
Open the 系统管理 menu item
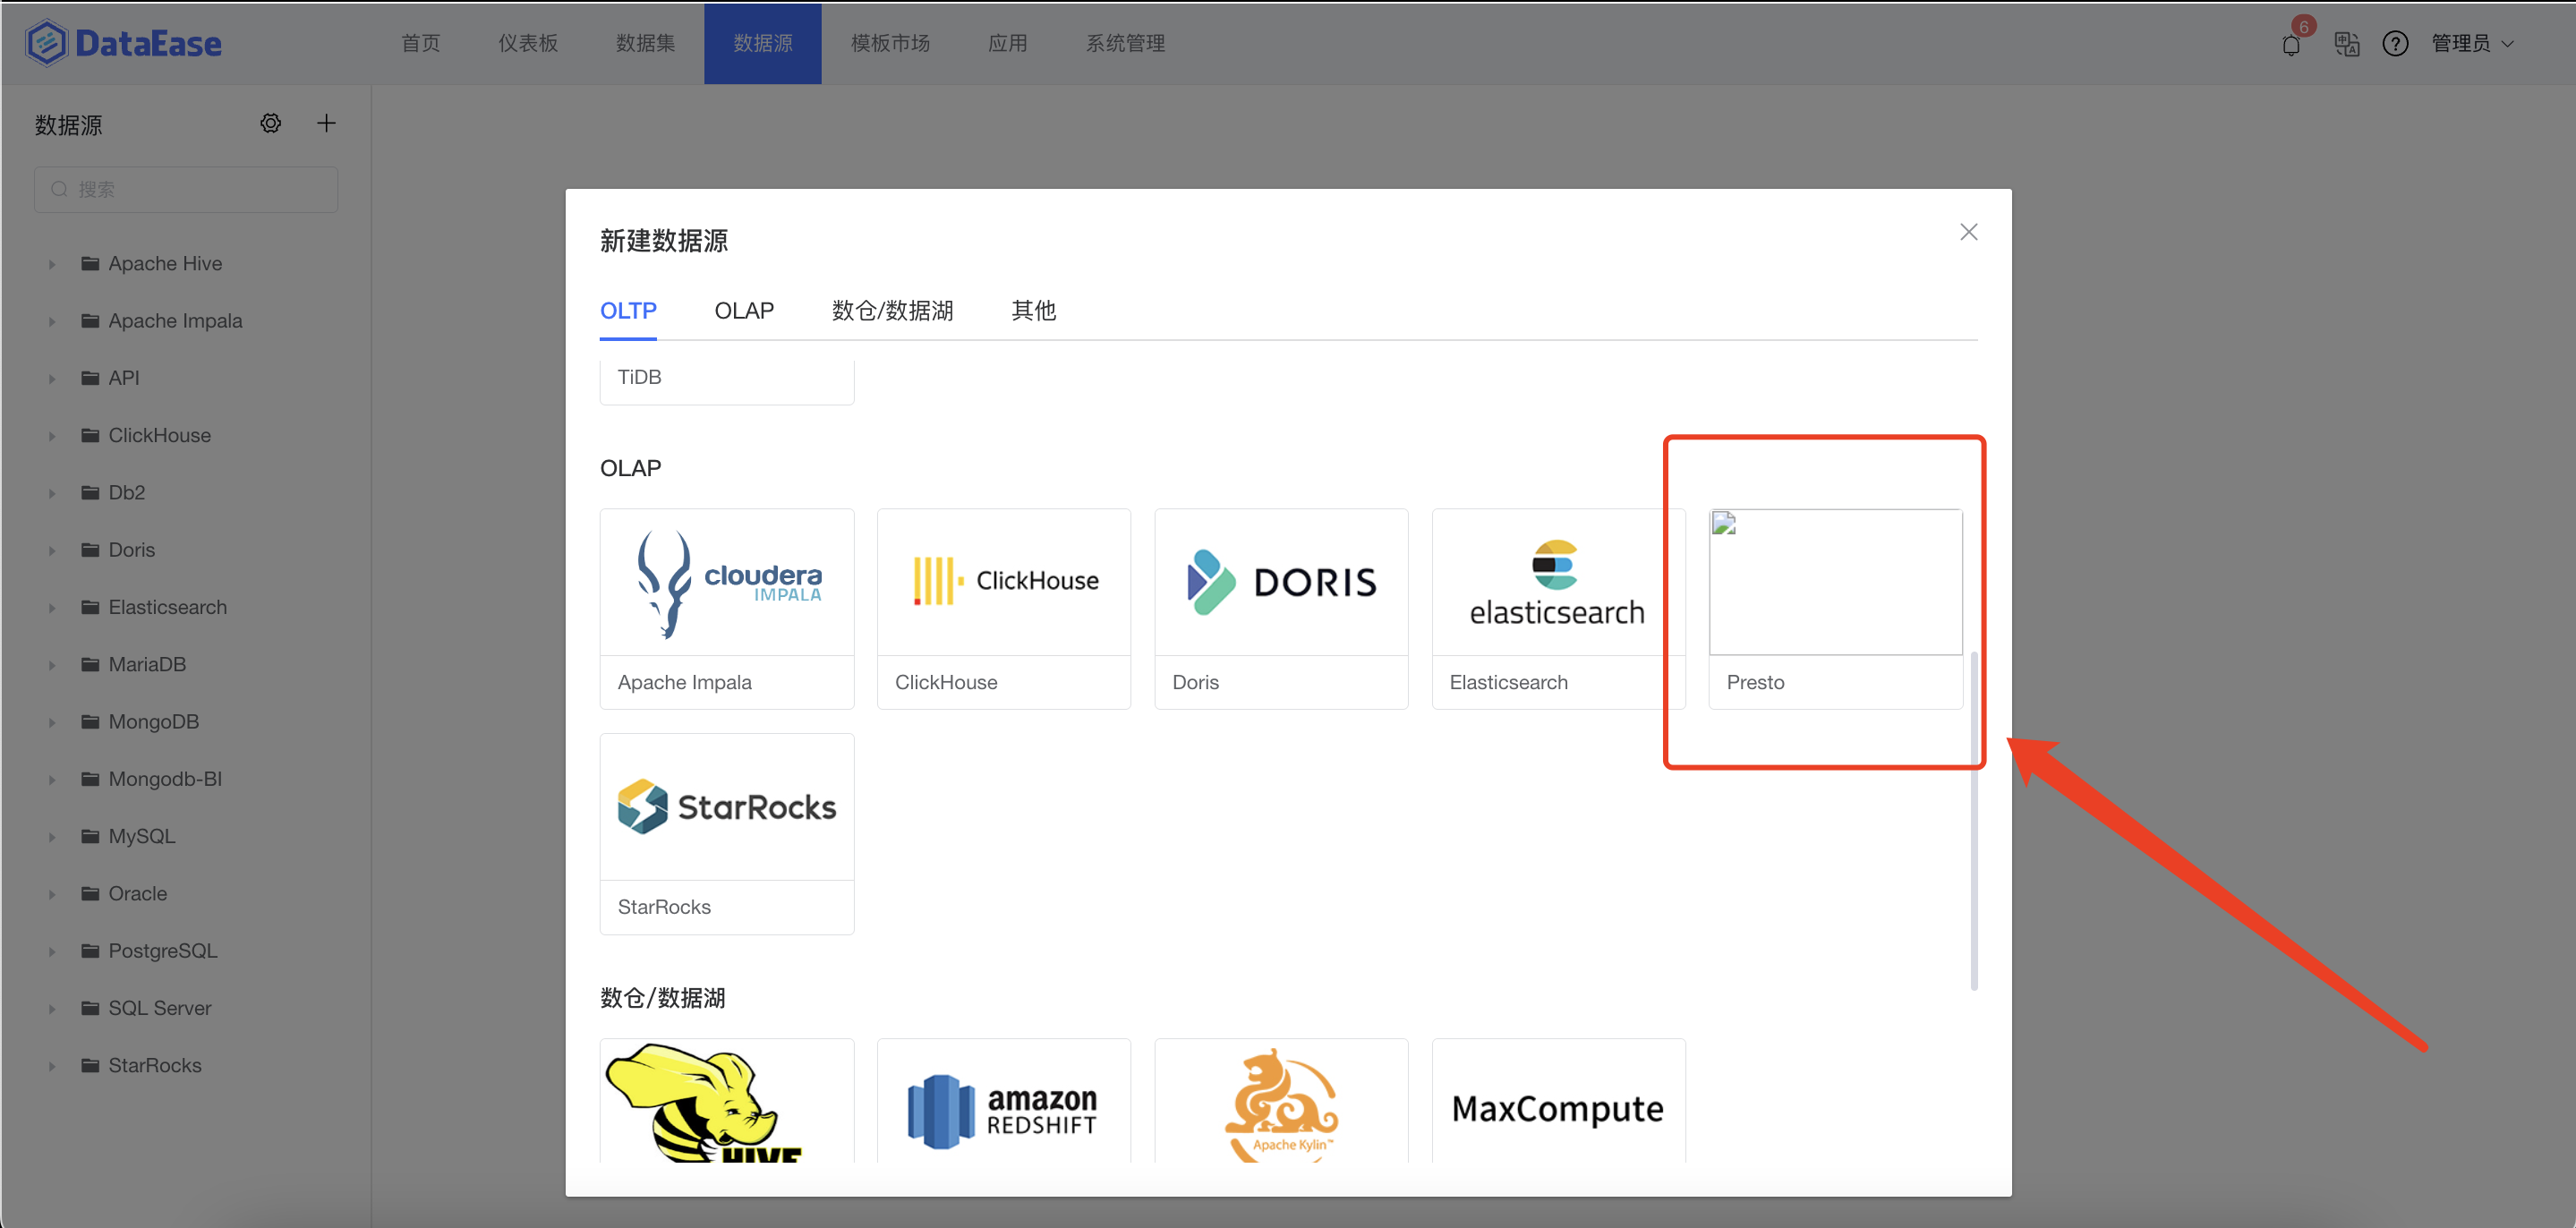pos(1124,43)
